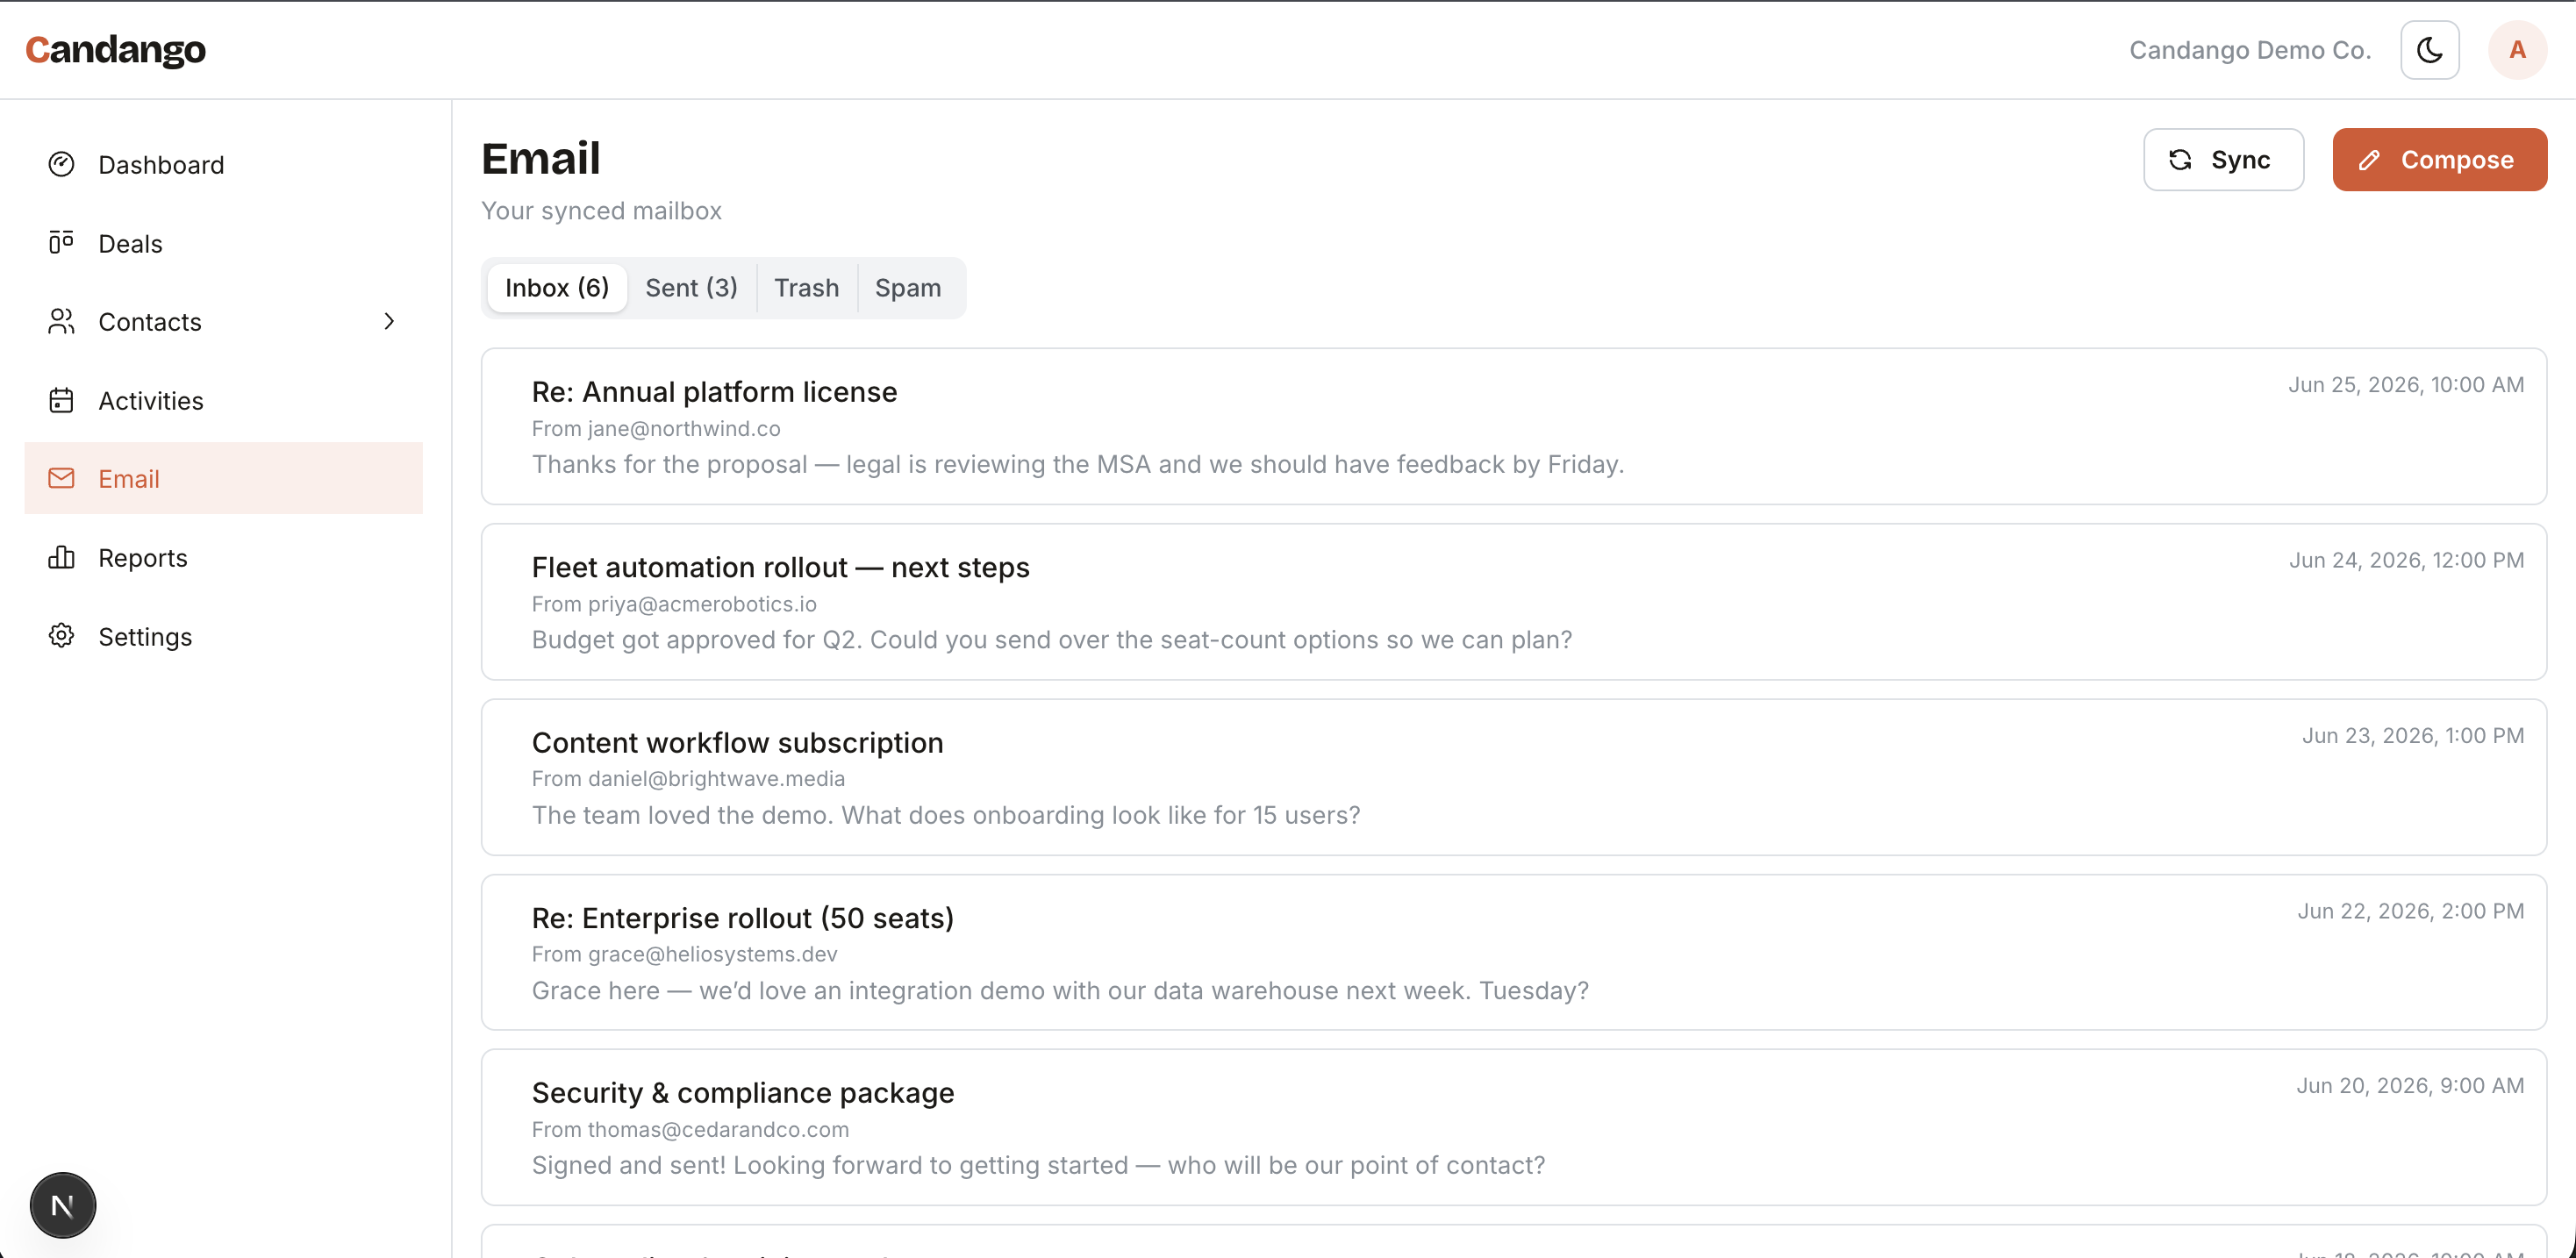Click the Jun 20, 2026, 9:00 AM timestamp
Image resolution: width=2576 pixels, height=1258 pixels.
point(2410,1086)
